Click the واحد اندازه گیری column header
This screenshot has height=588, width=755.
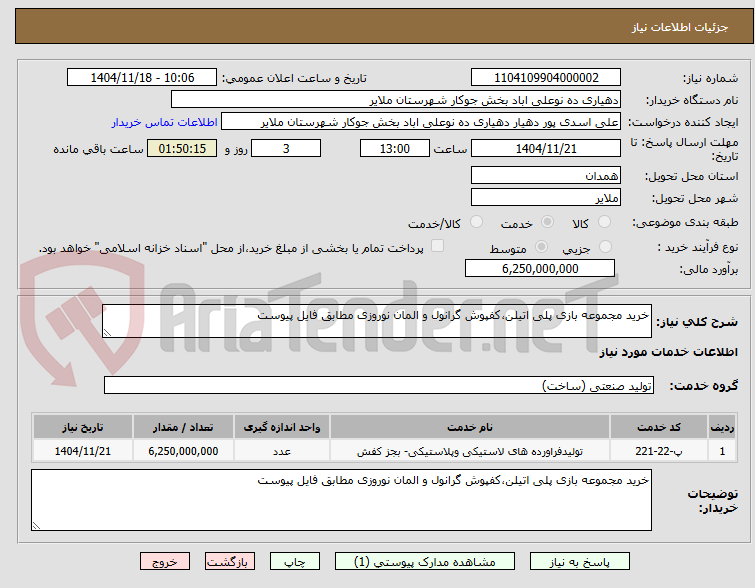(x=282, y=427)
